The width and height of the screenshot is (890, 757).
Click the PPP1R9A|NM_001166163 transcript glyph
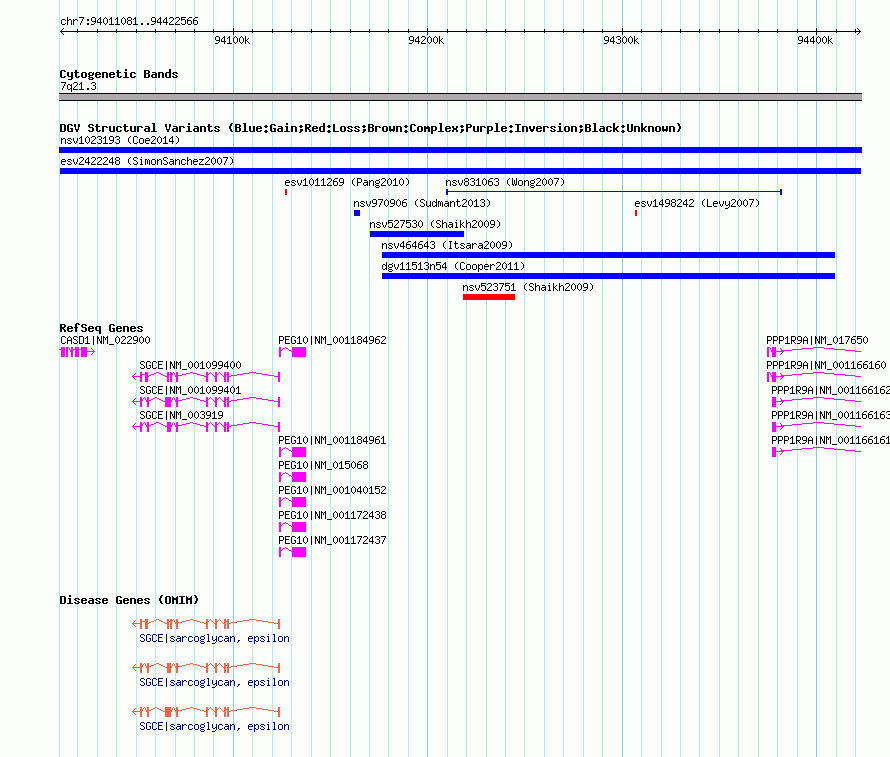point(816,427)
